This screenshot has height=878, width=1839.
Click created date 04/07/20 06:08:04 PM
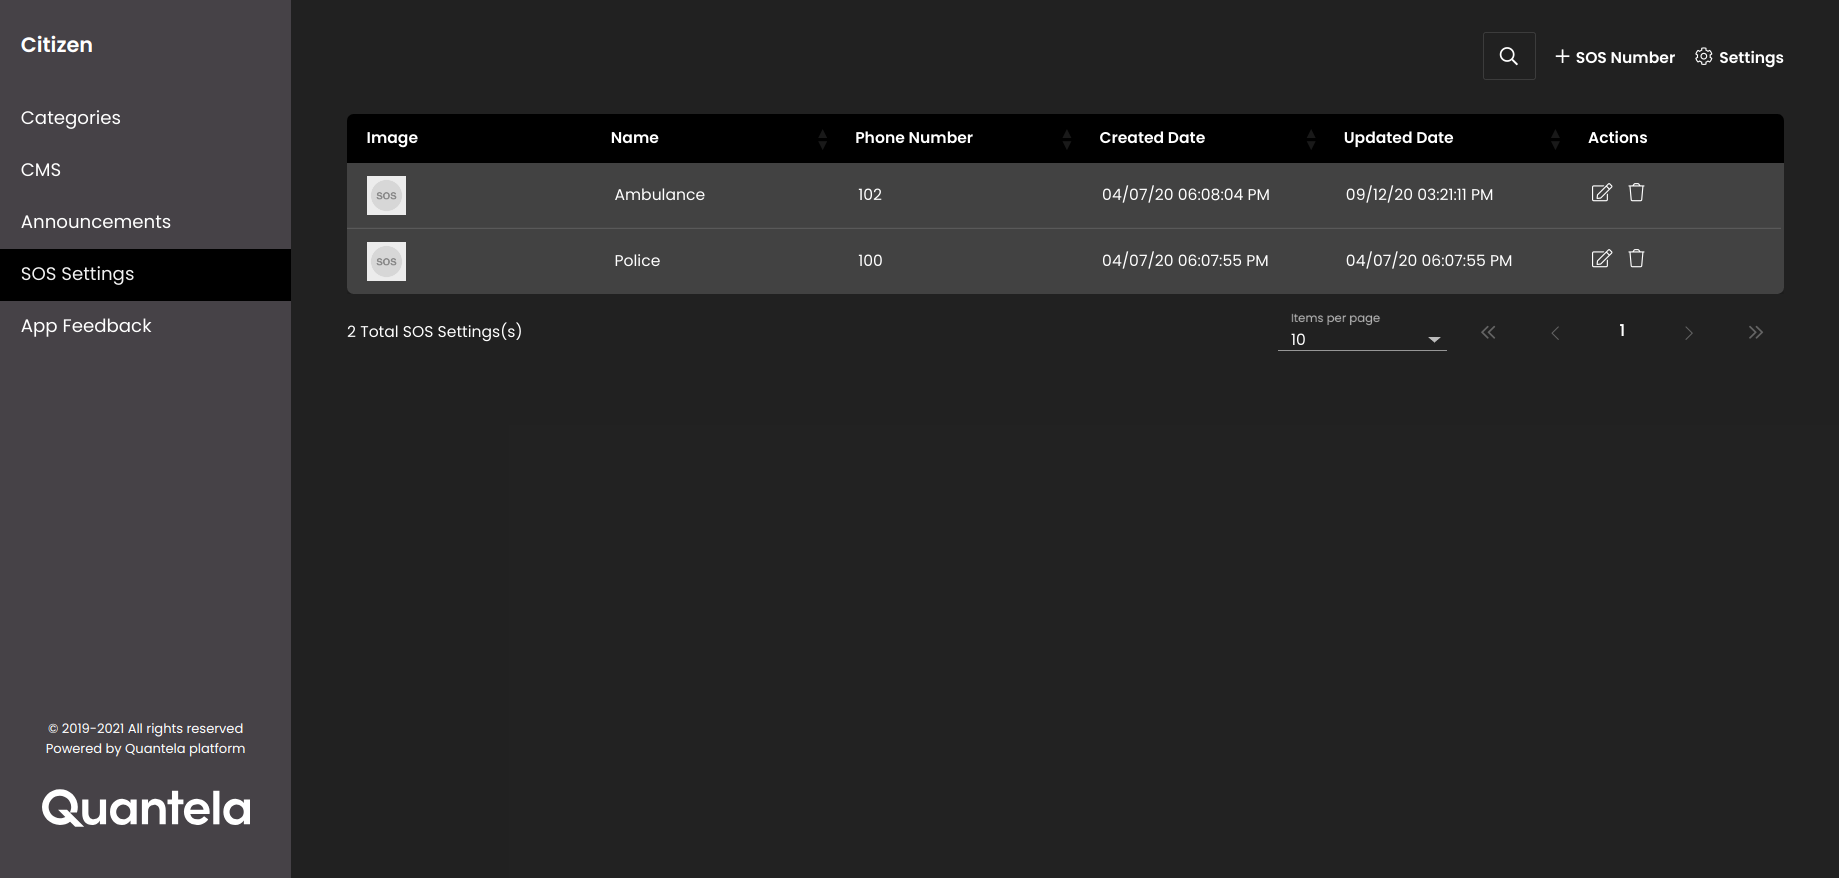[x=1186, y=194]
